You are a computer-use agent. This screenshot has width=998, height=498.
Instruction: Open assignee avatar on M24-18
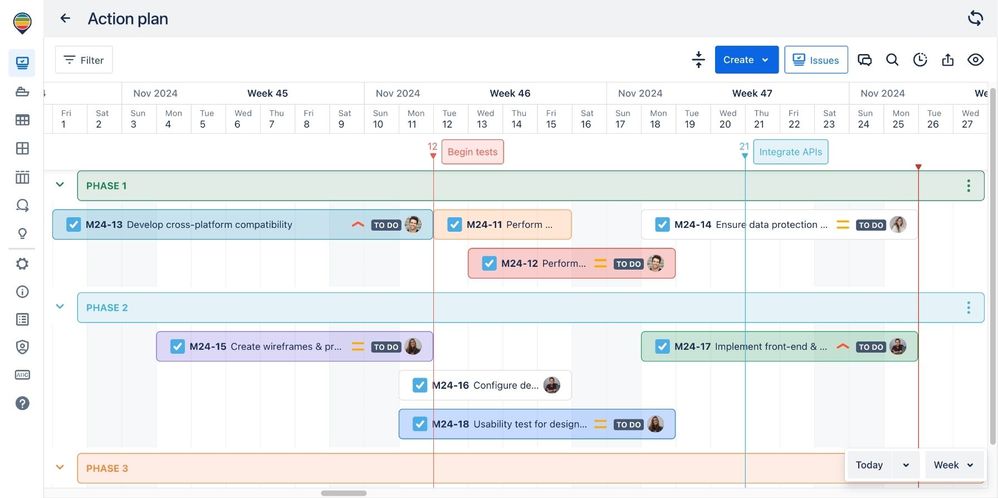click(x=656, y=424)
